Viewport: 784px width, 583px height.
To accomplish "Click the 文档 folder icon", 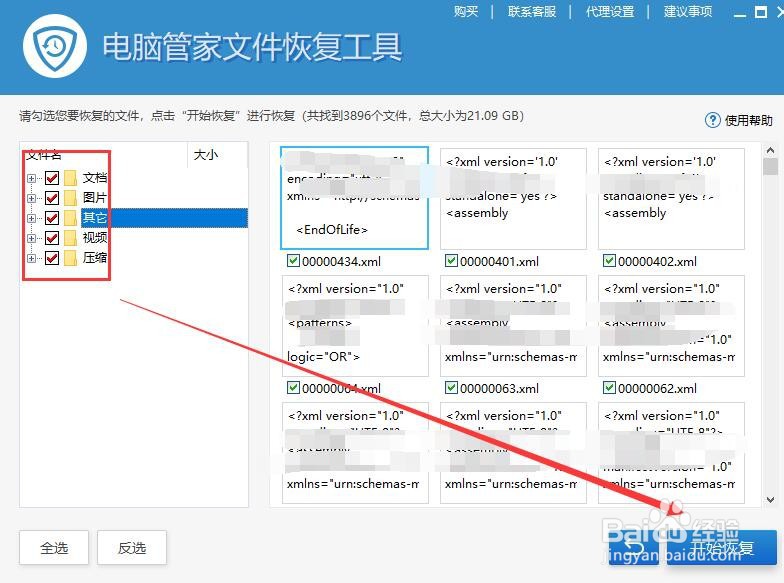I will pos(71,178).
